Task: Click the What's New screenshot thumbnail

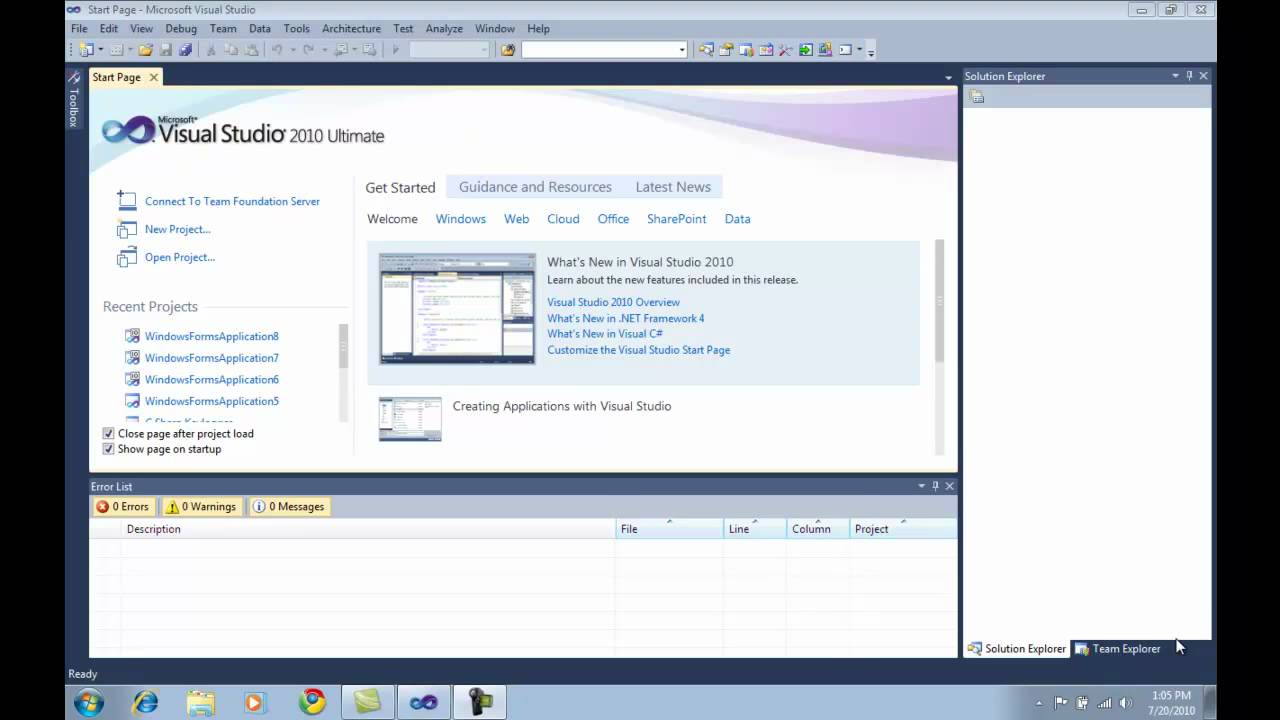Action: pyautogui.click(x=457, y=308)
